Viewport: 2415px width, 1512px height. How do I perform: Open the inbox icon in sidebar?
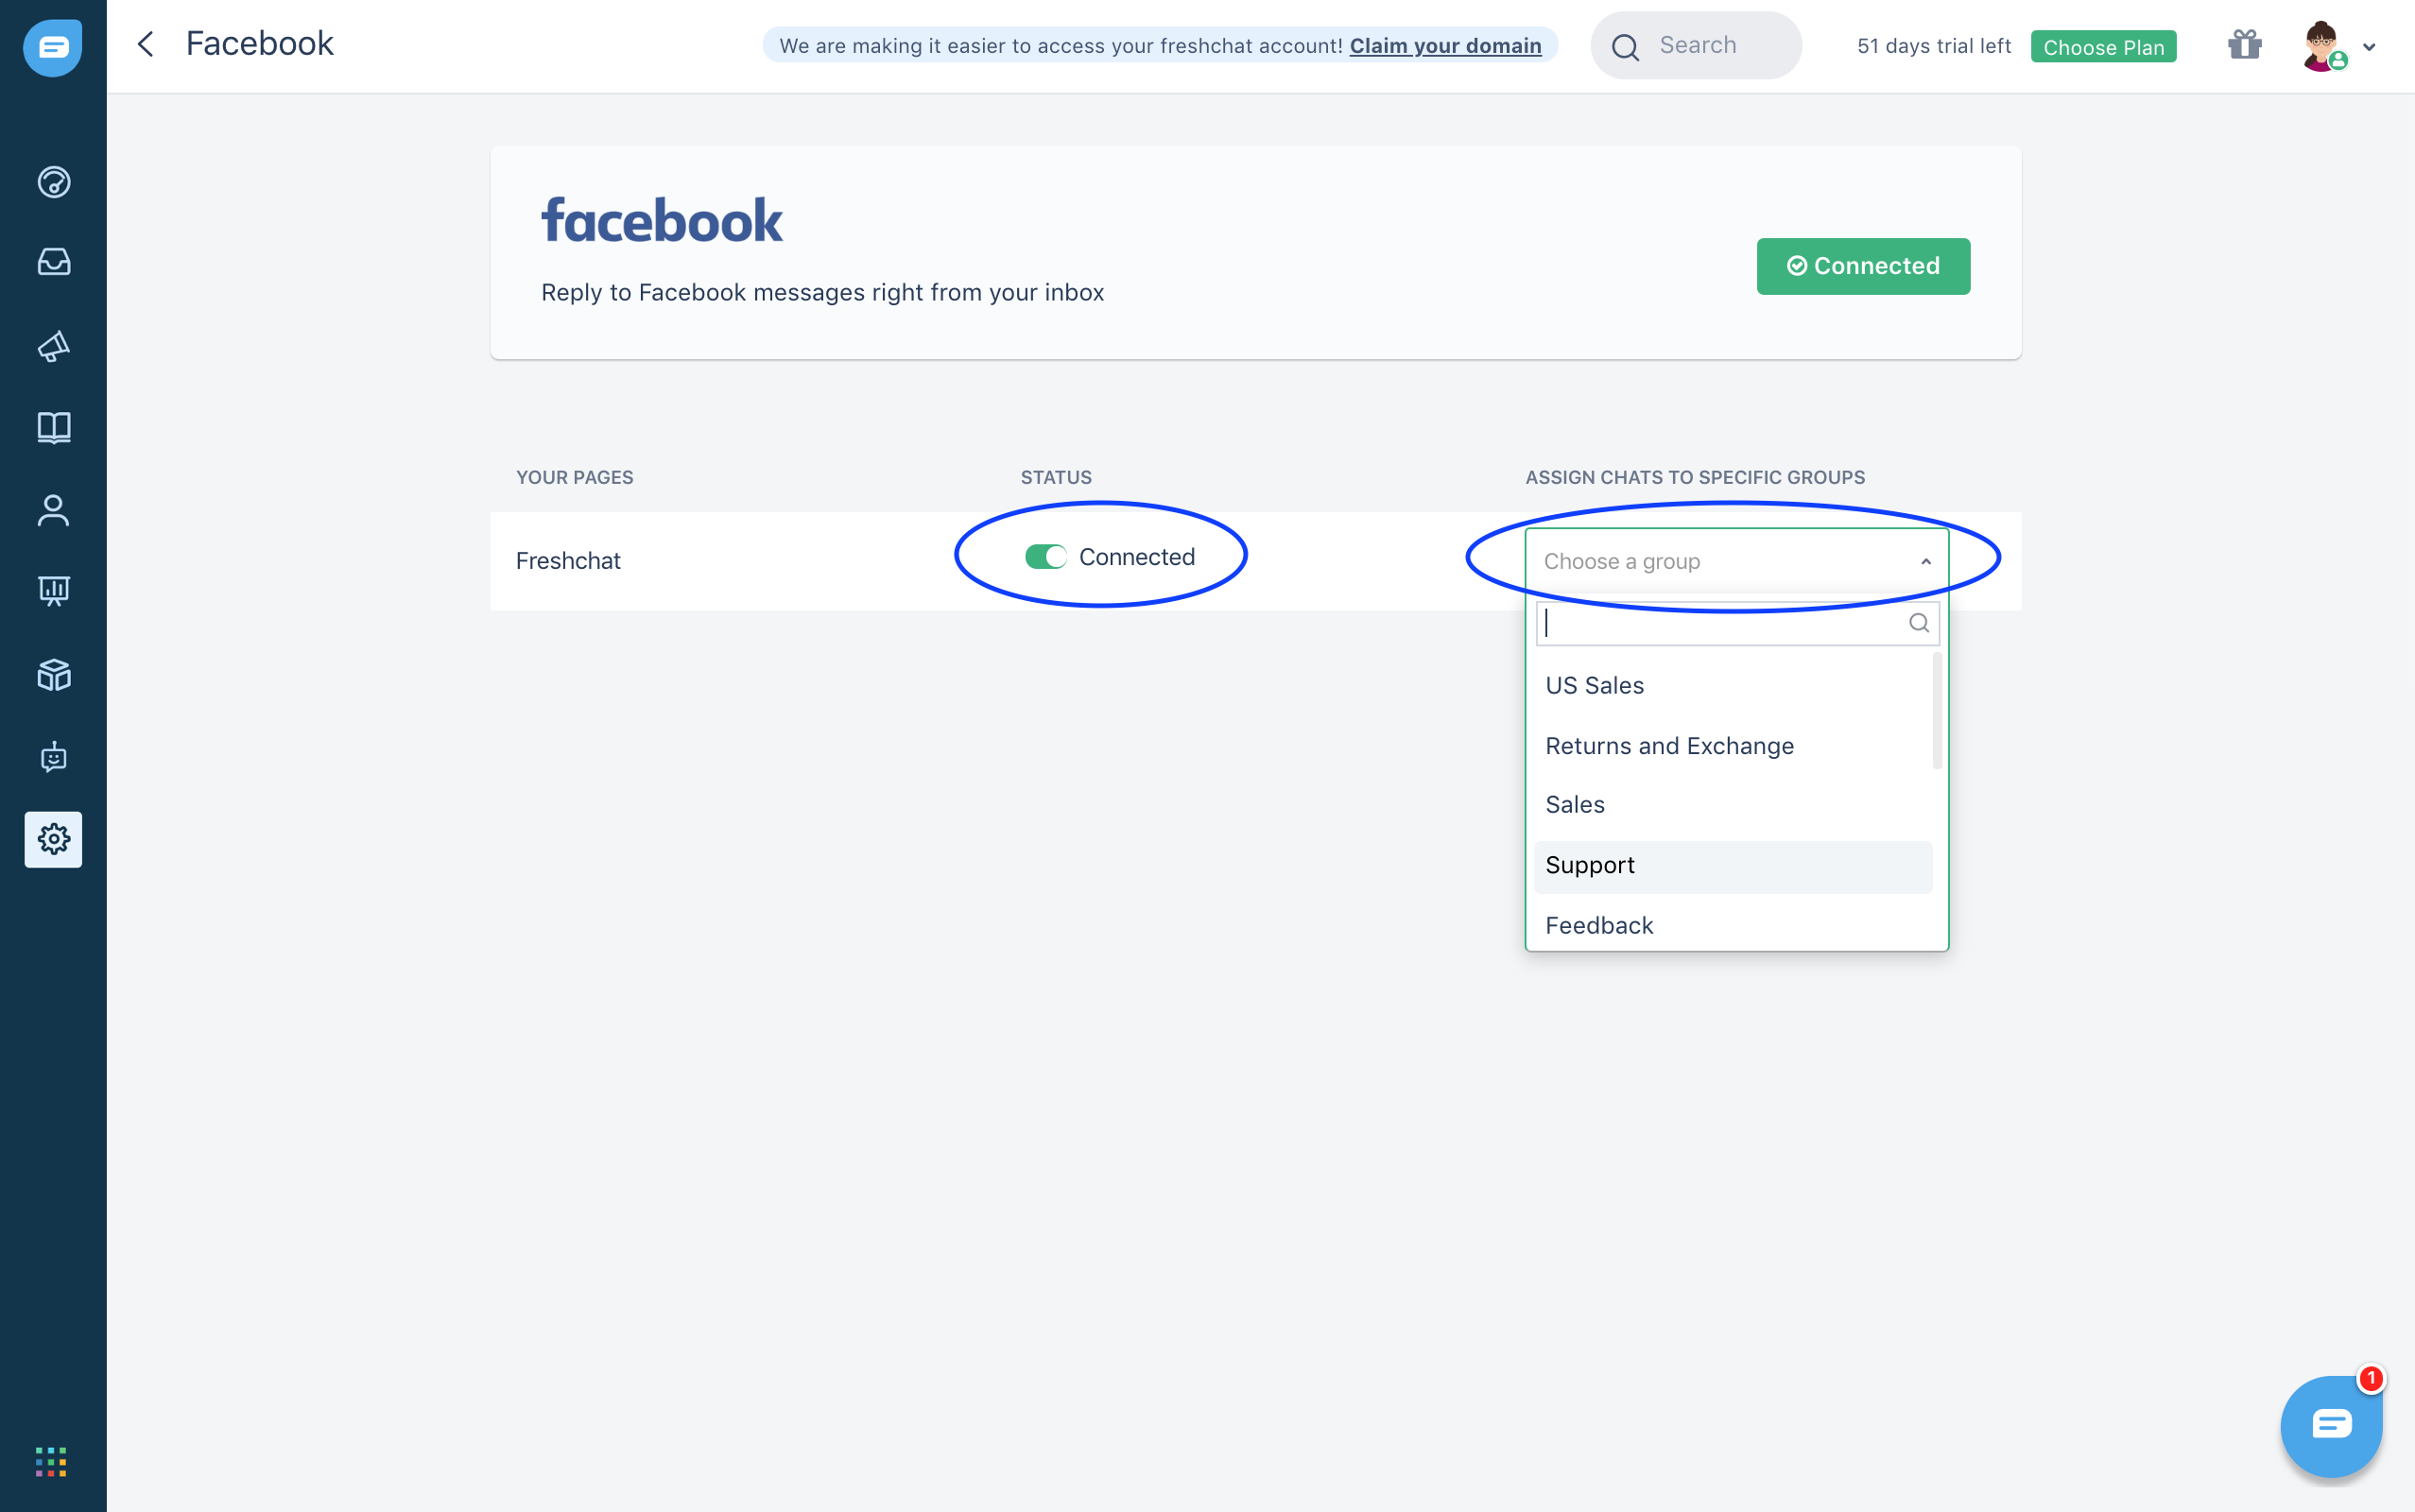click(x=54, y=262)
